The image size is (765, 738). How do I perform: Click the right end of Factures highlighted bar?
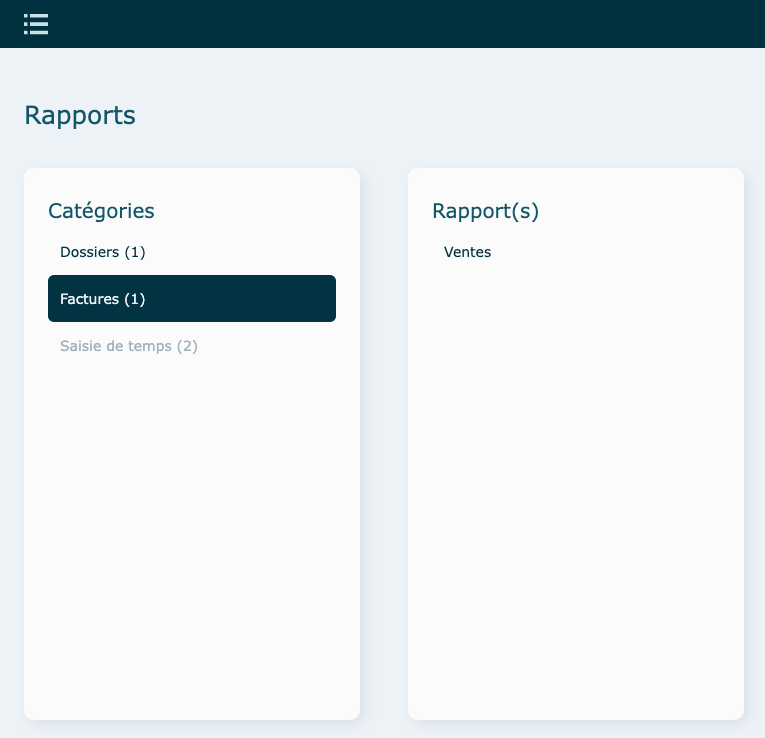(x=320, y=298)
